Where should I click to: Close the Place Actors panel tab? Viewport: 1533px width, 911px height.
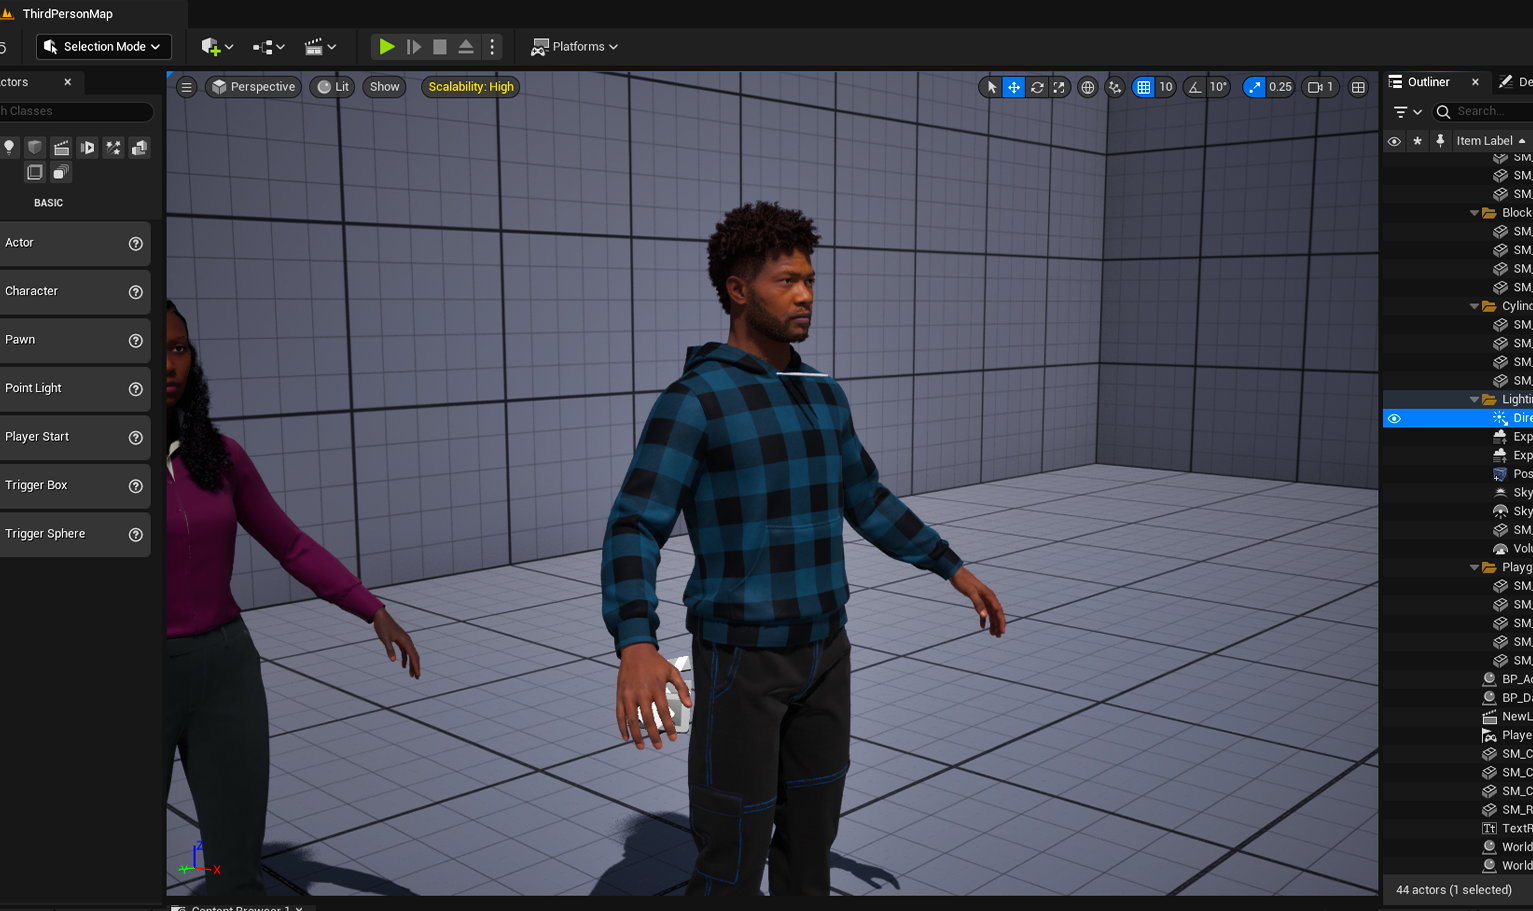point(68,82)
